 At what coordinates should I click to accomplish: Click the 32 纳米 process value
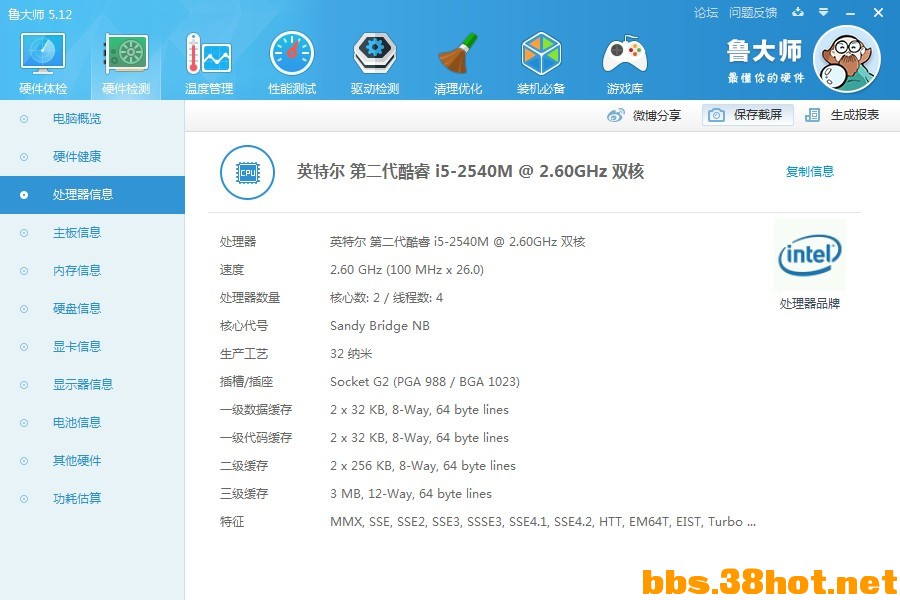coord(351,354)
